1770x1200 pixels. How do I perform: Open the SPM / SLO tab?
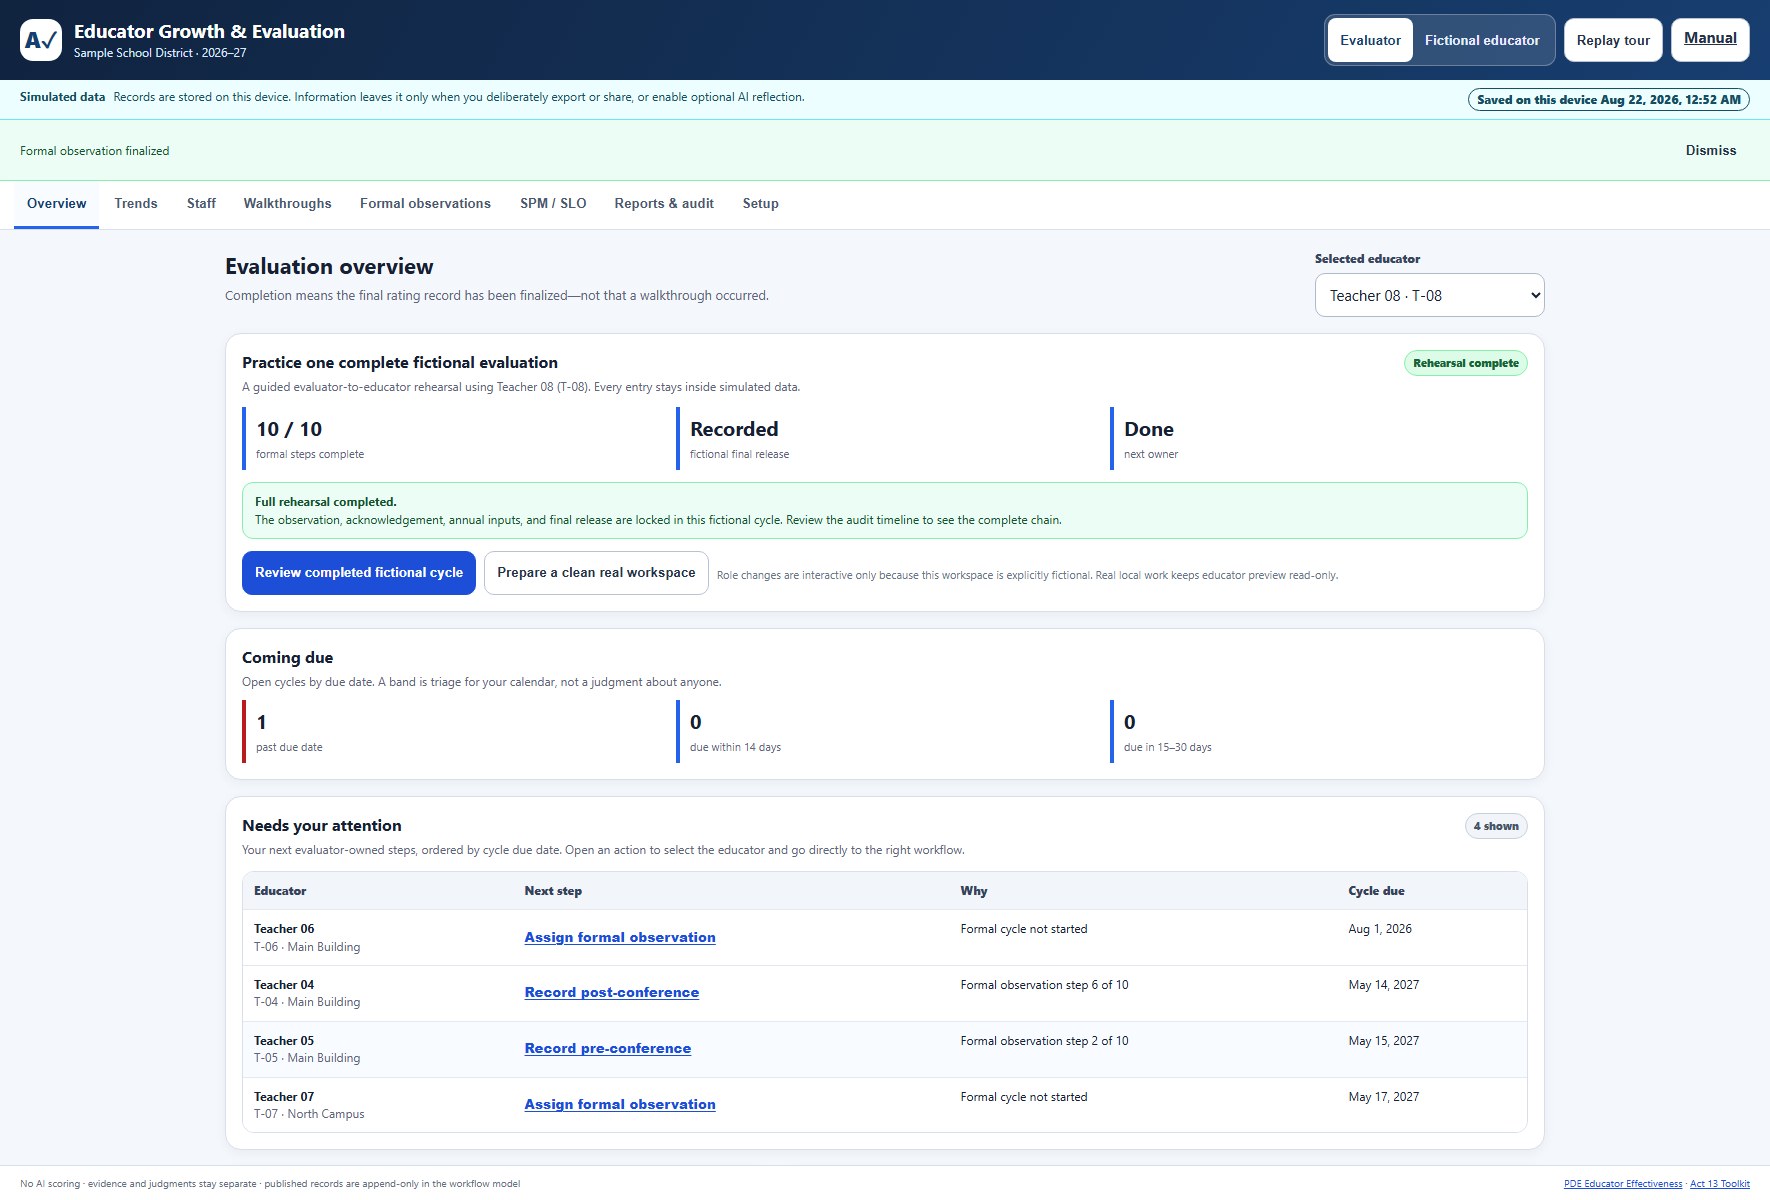(x=553, y=203)
